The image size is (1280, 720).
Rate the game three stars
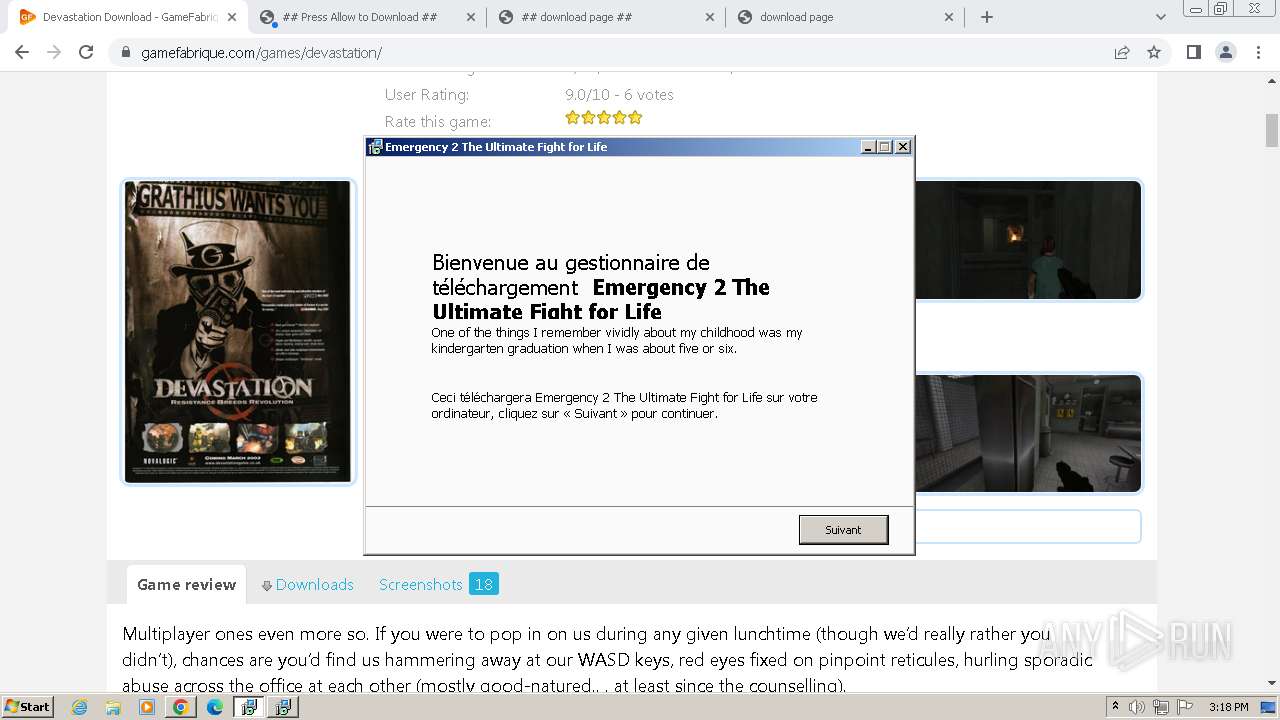click(x=603, y=118)
